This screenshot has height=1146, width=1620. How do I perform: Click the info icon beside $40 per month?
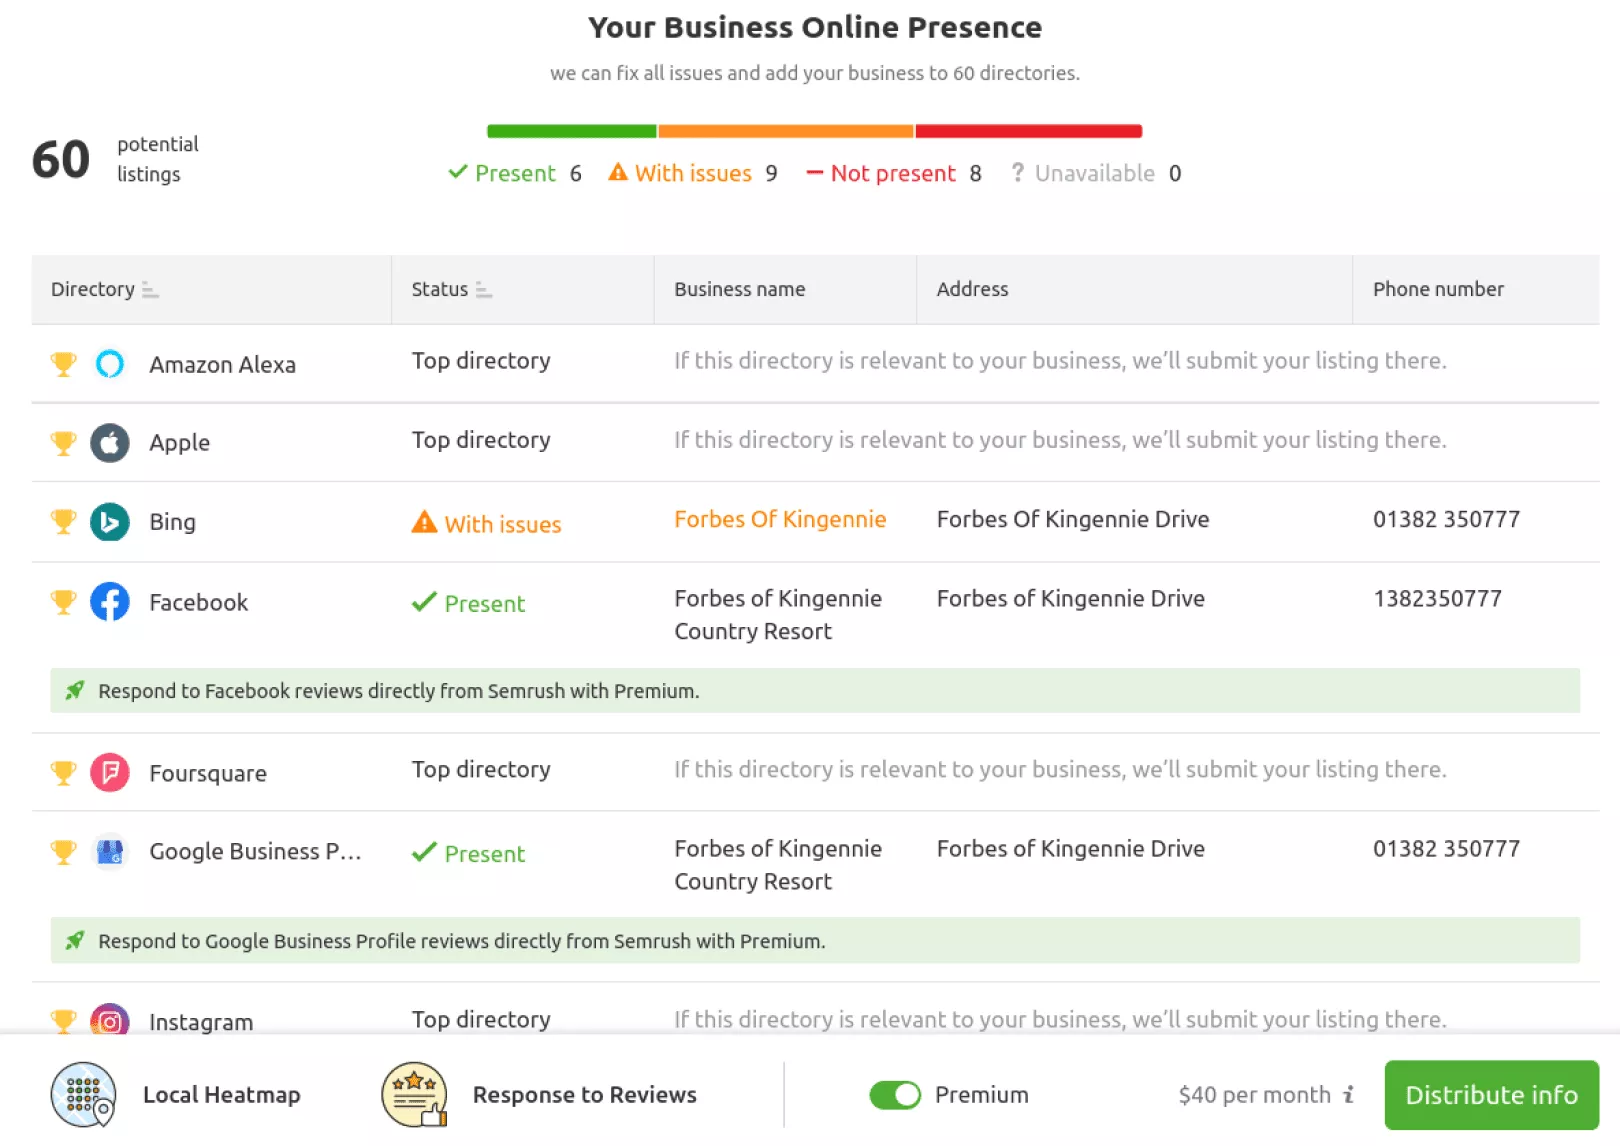pyautogui.click(x=1348, y=1094)
